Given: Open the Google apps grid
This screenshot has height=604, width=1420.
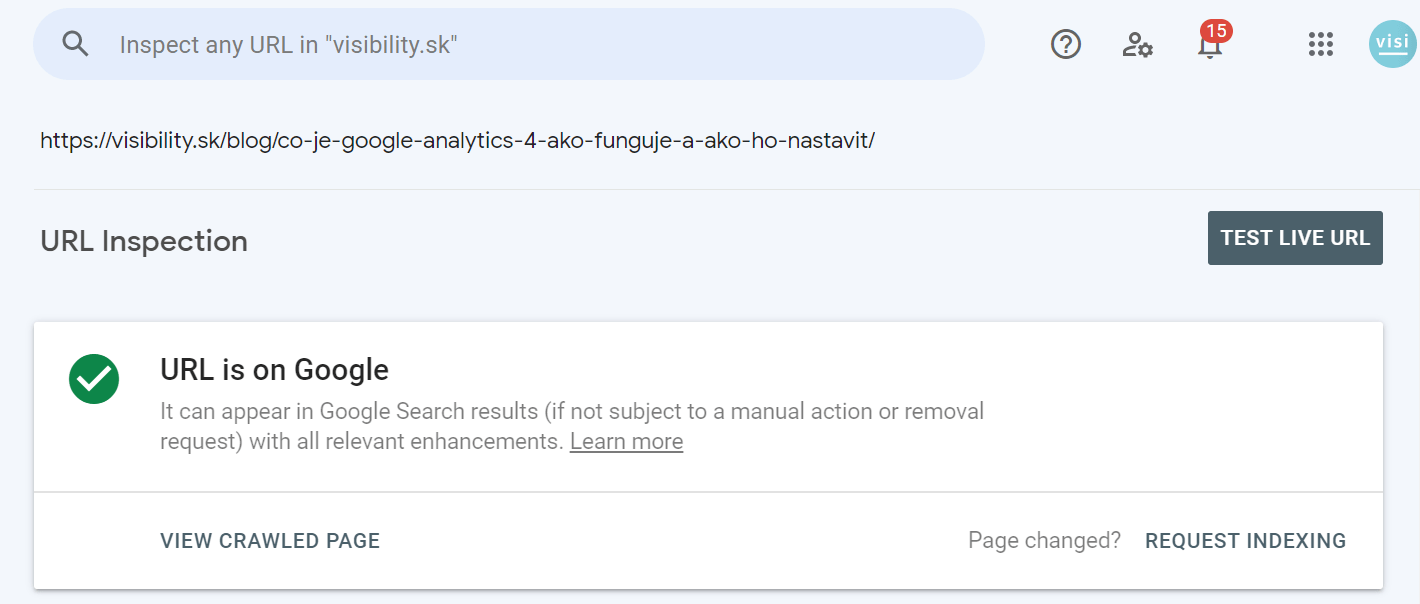Looking at the screenshot, I should pos(1321,44).
